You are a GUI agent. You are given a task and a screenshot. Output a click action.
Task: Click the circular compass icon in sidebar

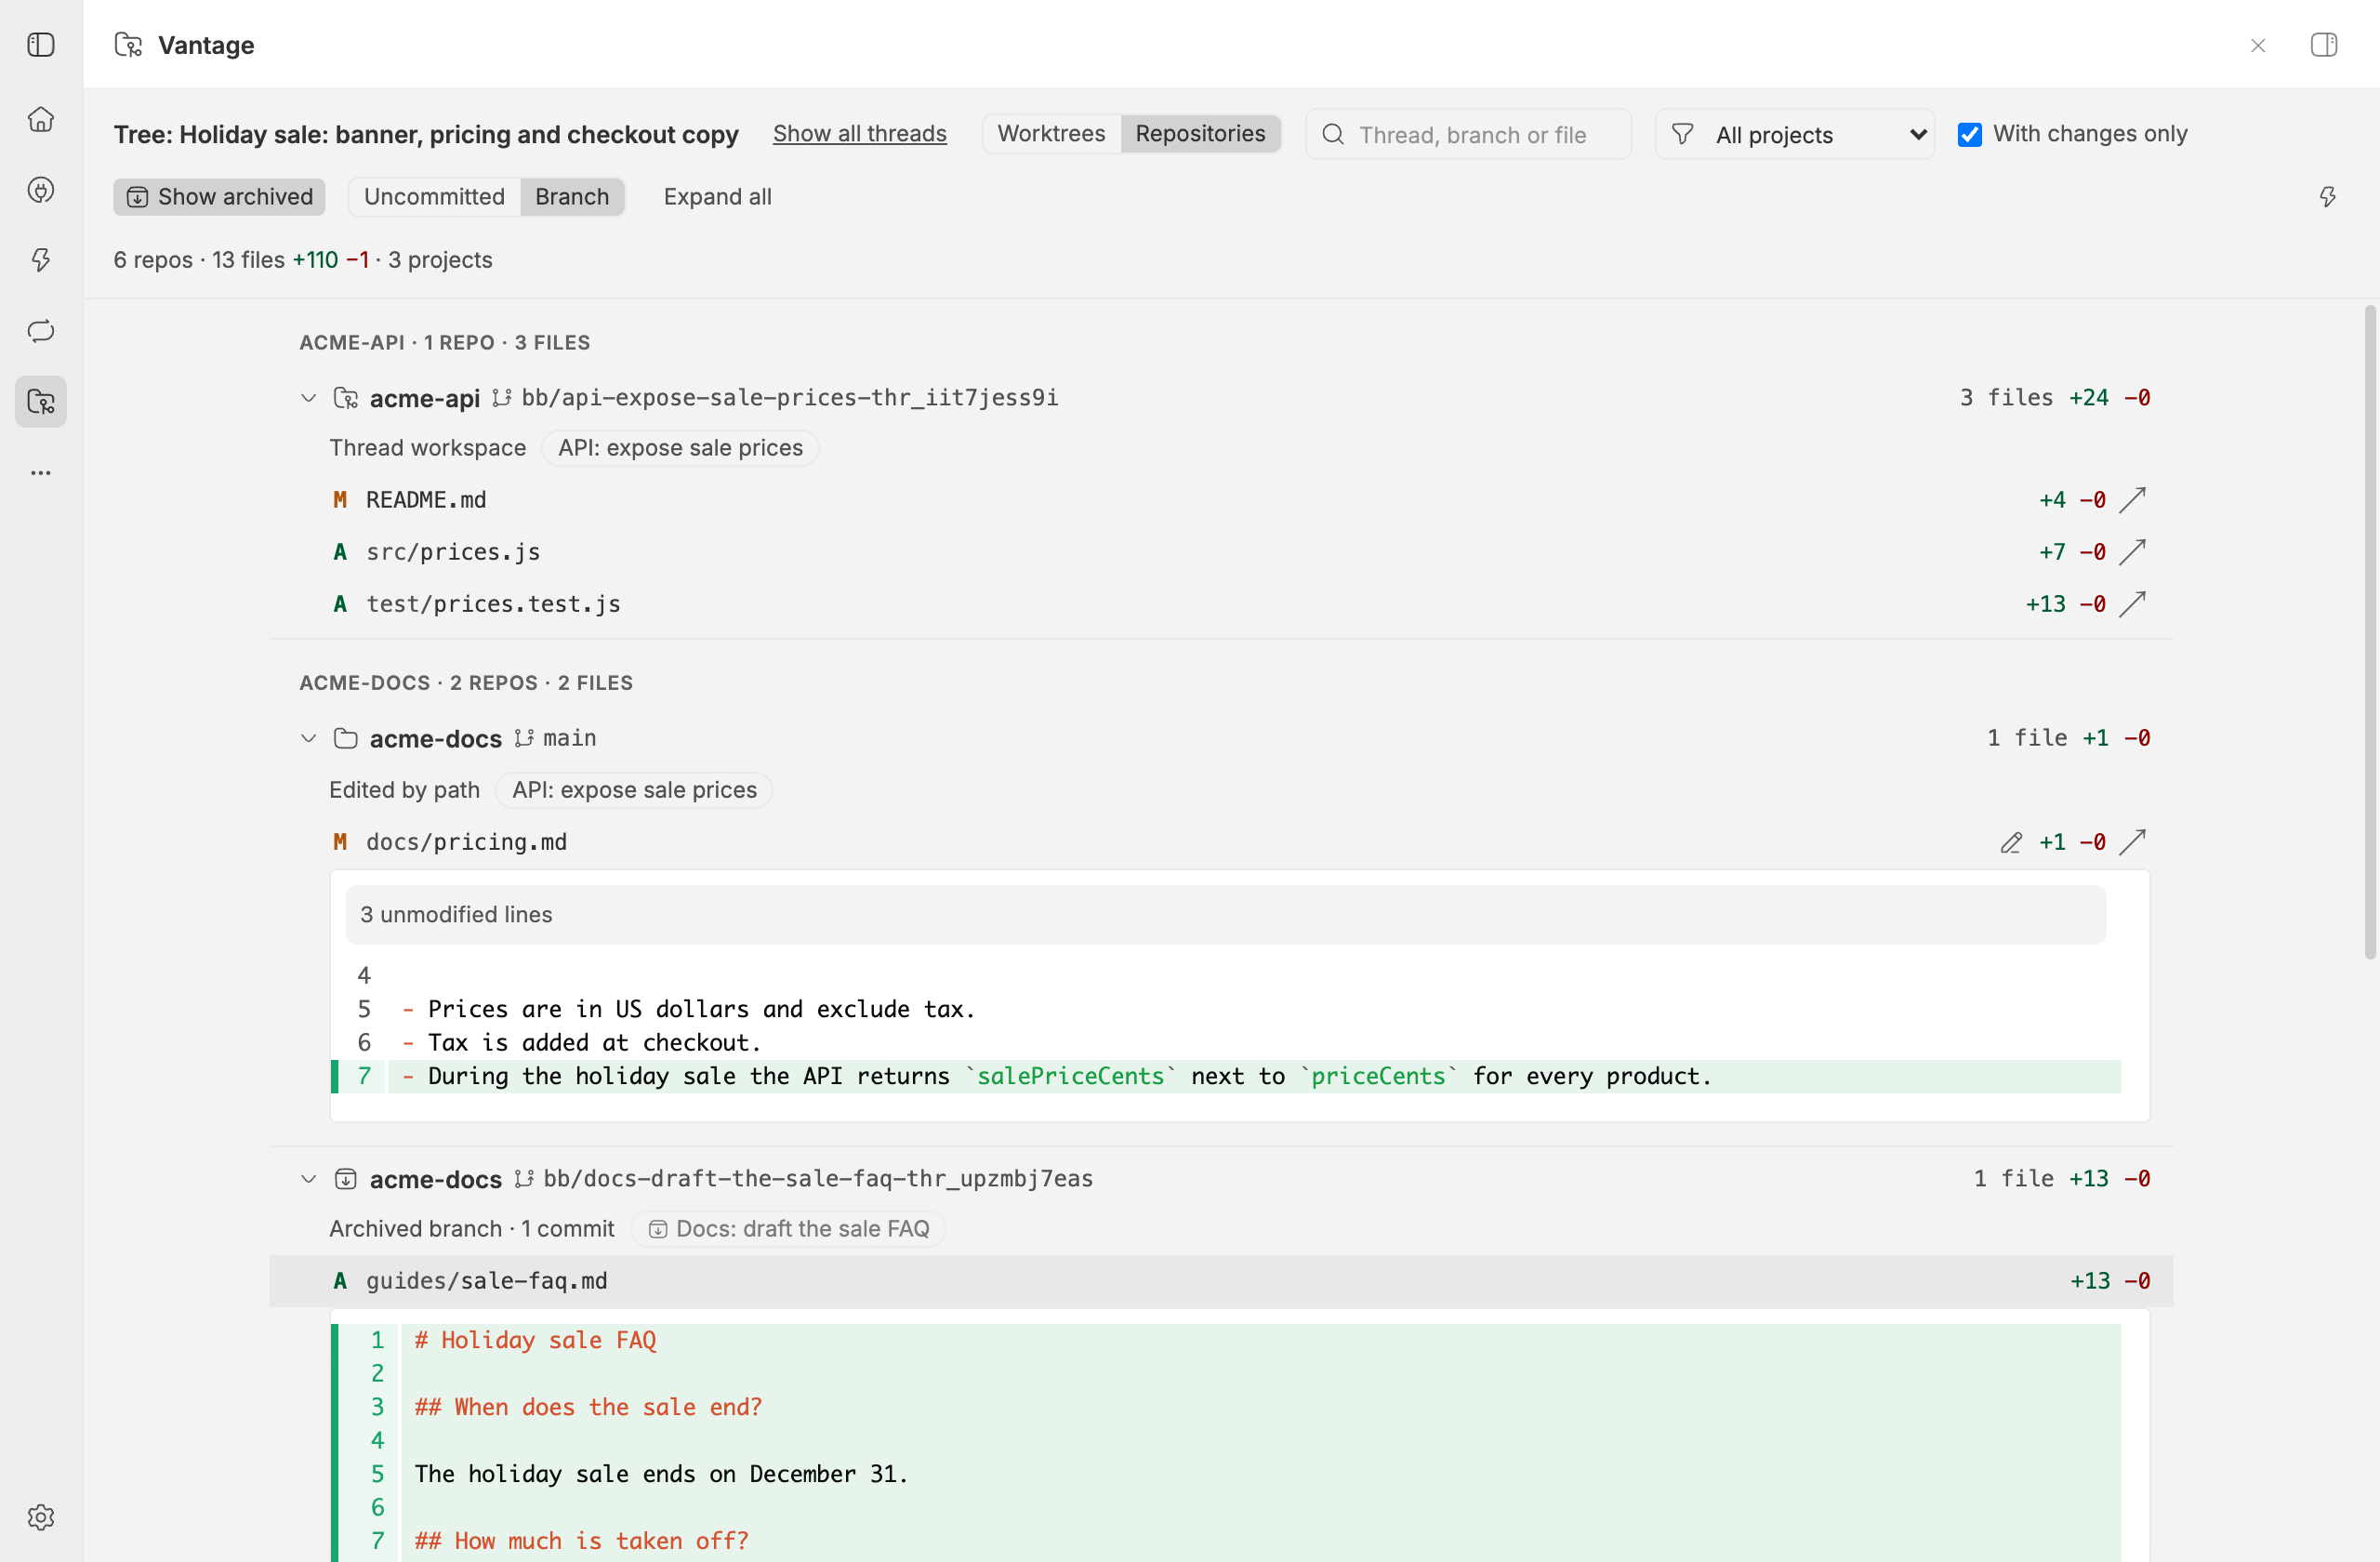[x=41, y=190]
